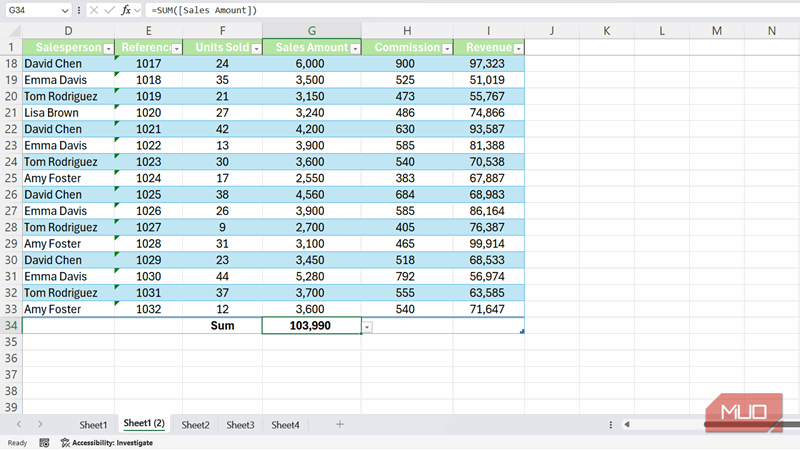Switch to the Sheet1 tab

point(93,425)
